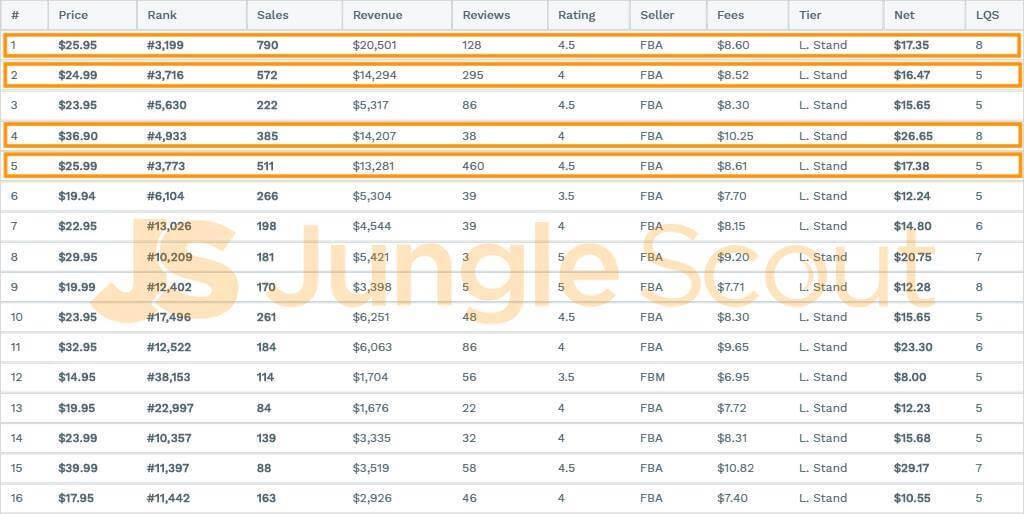Viewport: 1024px width, 514px height.
Task: Click the Revenue column header
Action: click(x=377, y=15)
